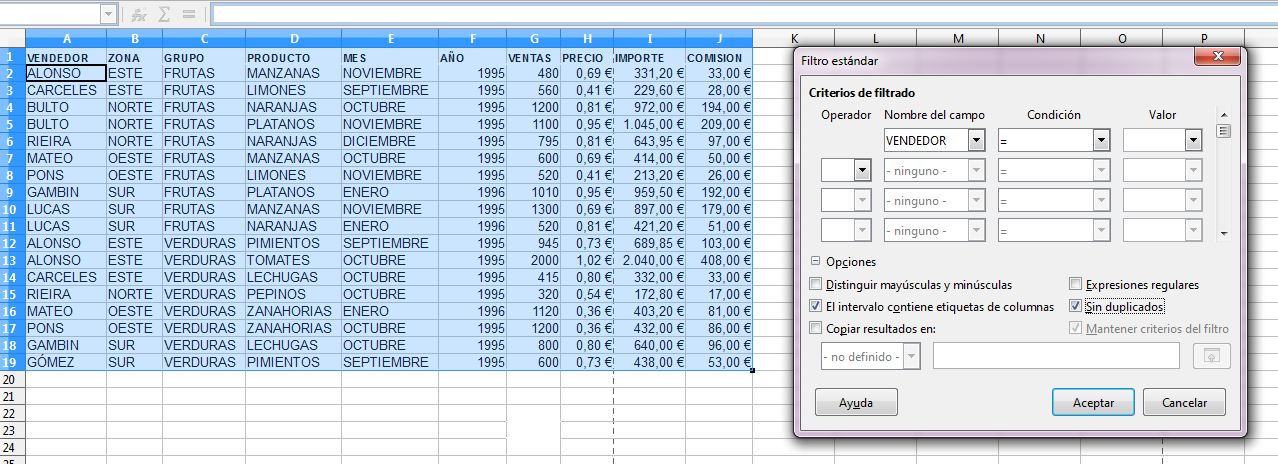
Task: Select row 20 header
Action: (12, 379)
